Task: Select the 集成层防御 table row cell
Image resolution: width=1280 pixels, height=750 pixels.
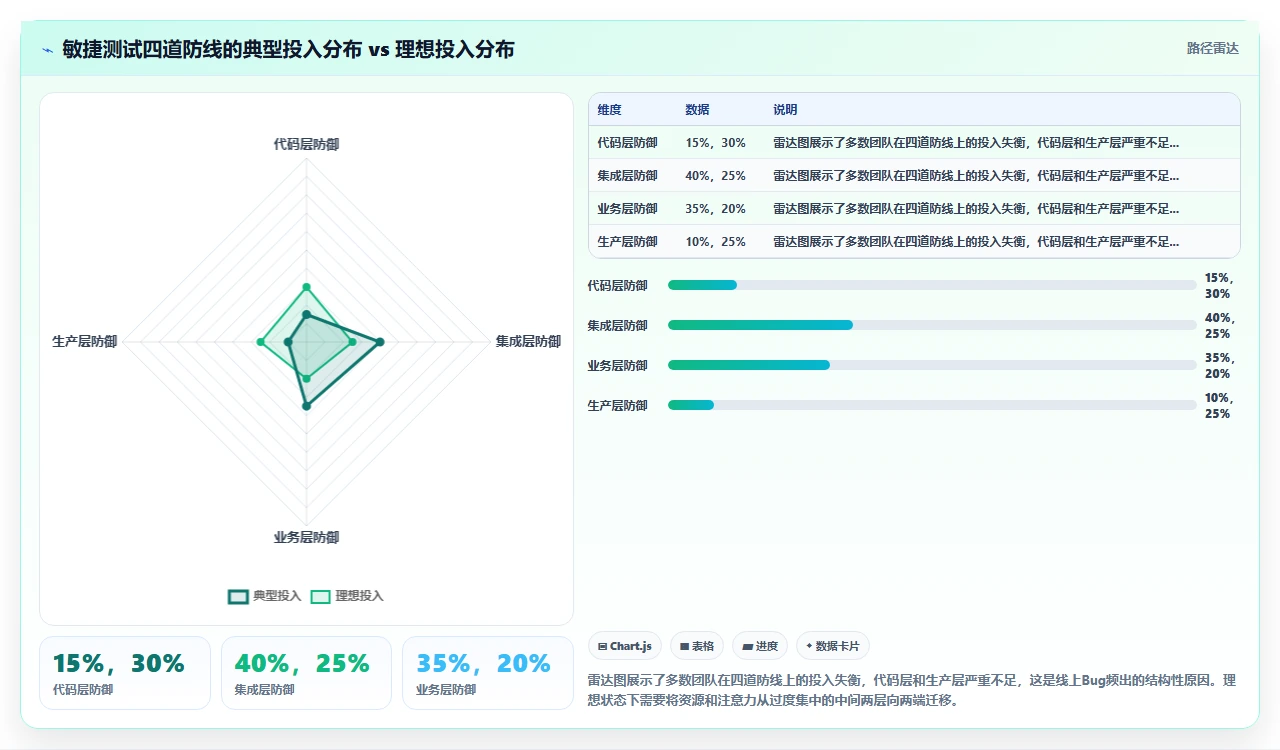Action: (x=627, y=175)
